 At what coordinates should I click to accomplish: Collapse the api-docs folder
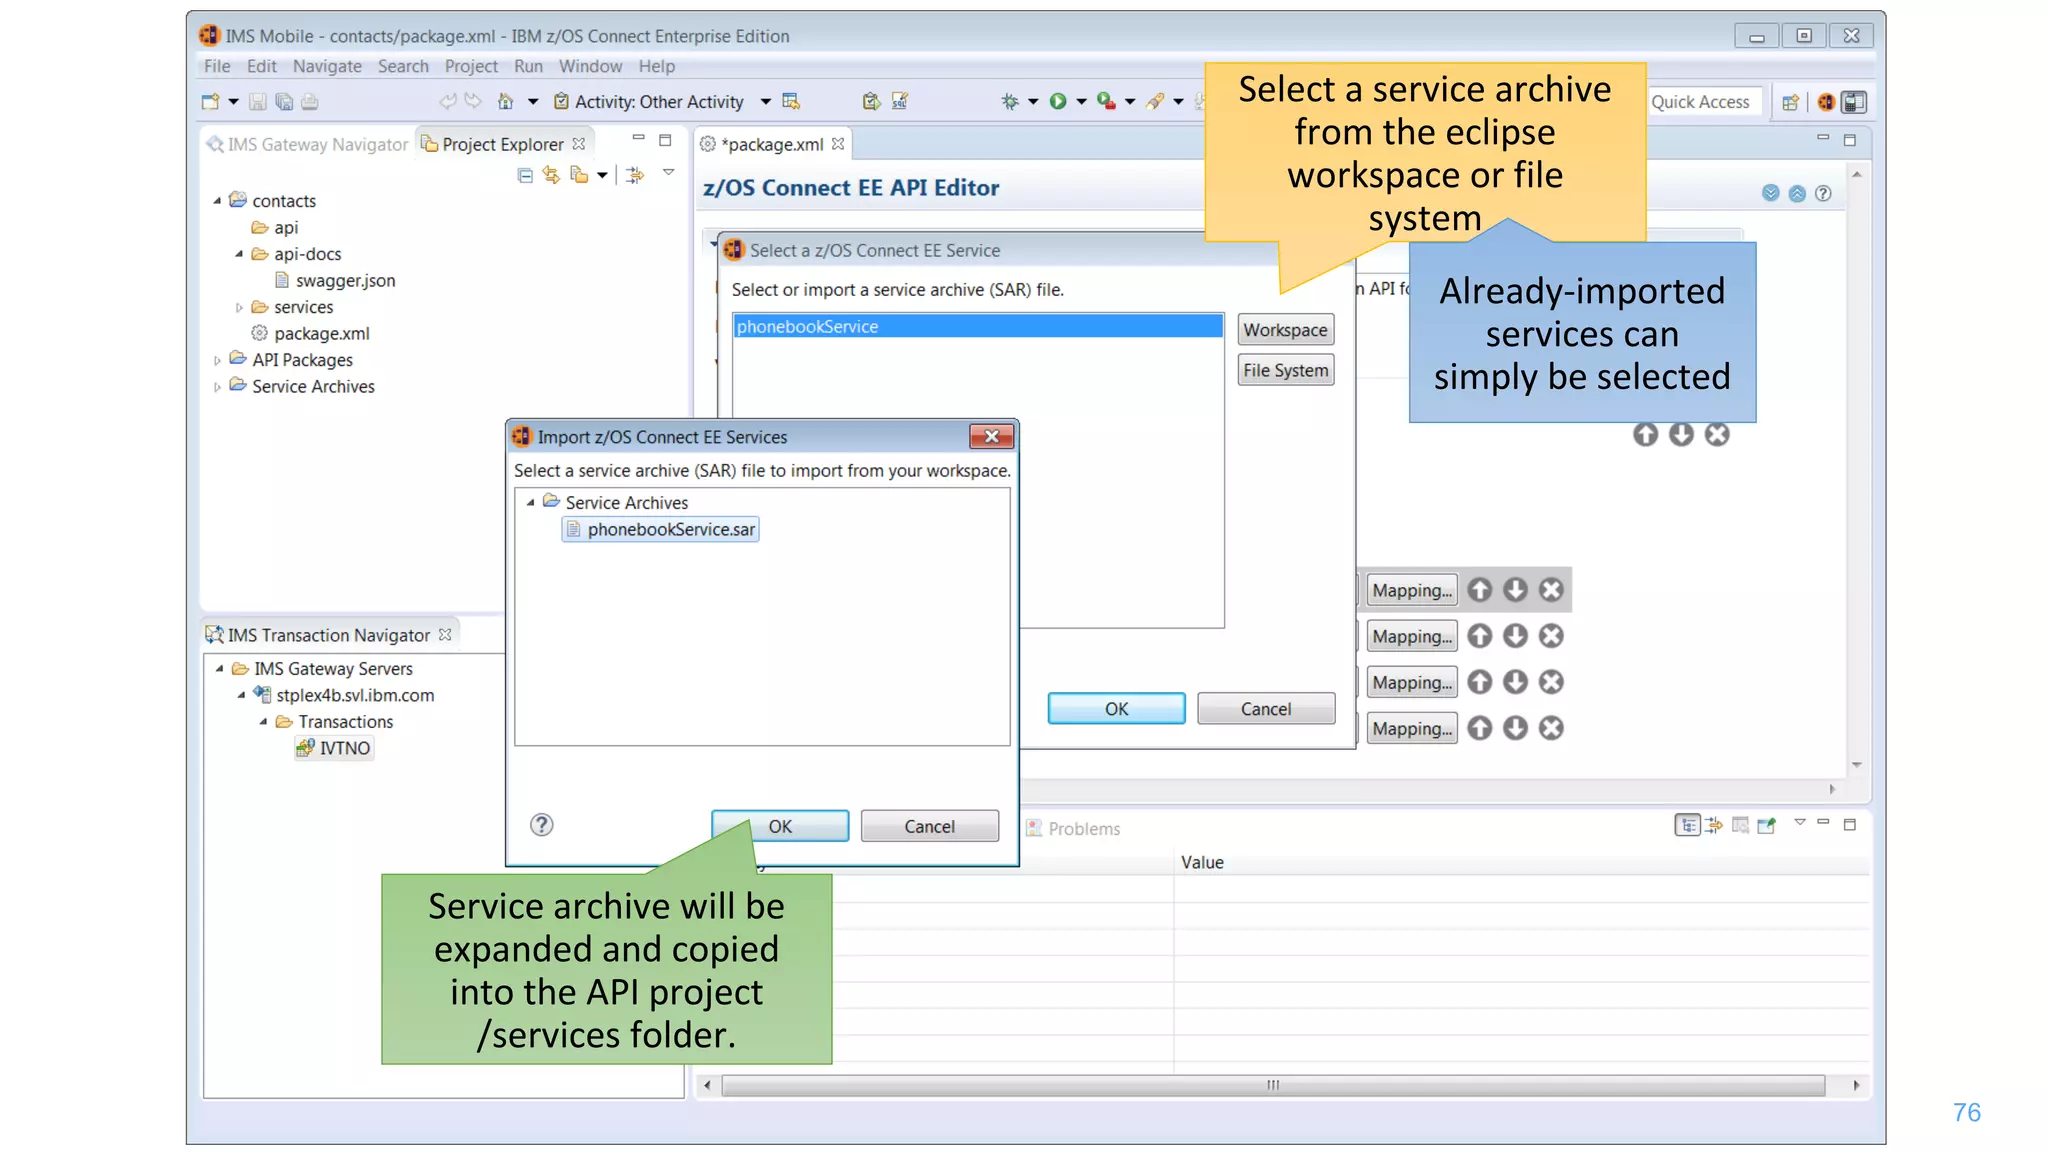(239, 254)
